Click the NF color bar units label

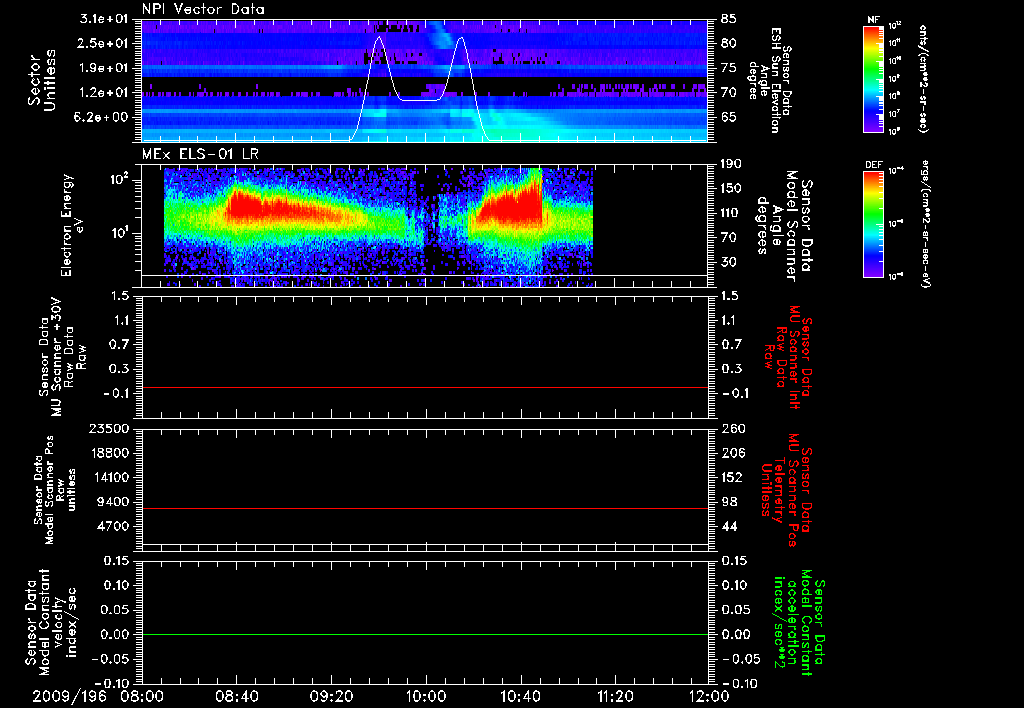(x=923, y=78)
